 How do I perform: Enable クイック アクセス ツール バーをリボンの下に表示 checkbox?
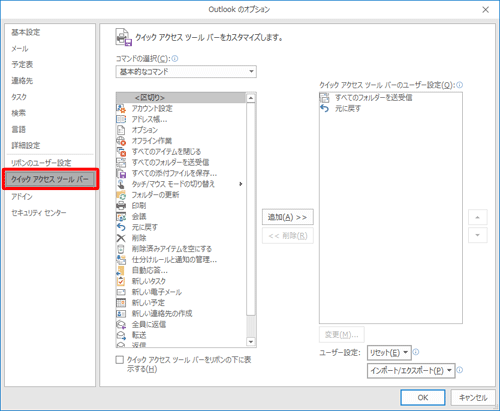pyautogui.click(x=119, y=360)
